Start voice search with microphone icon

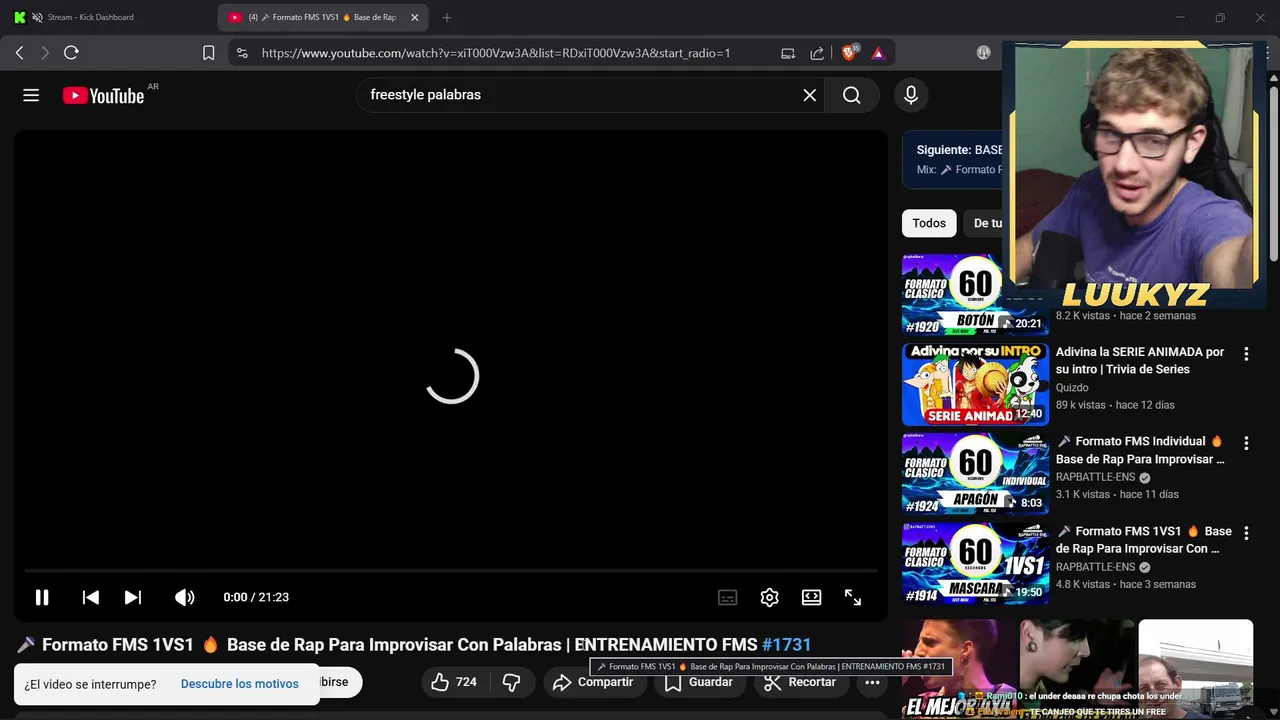tap(910, 95)
